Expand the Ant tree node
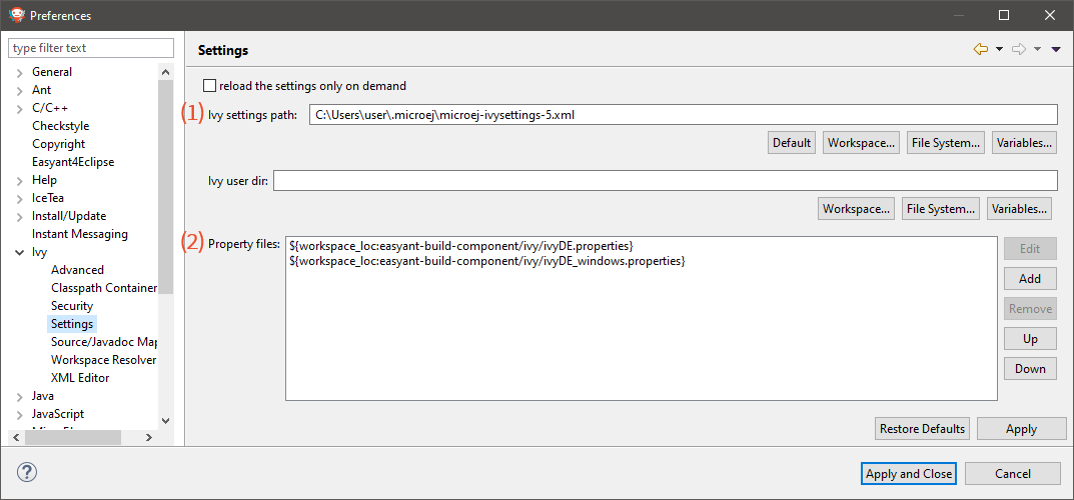1074x500 pixels. [19, 90]
